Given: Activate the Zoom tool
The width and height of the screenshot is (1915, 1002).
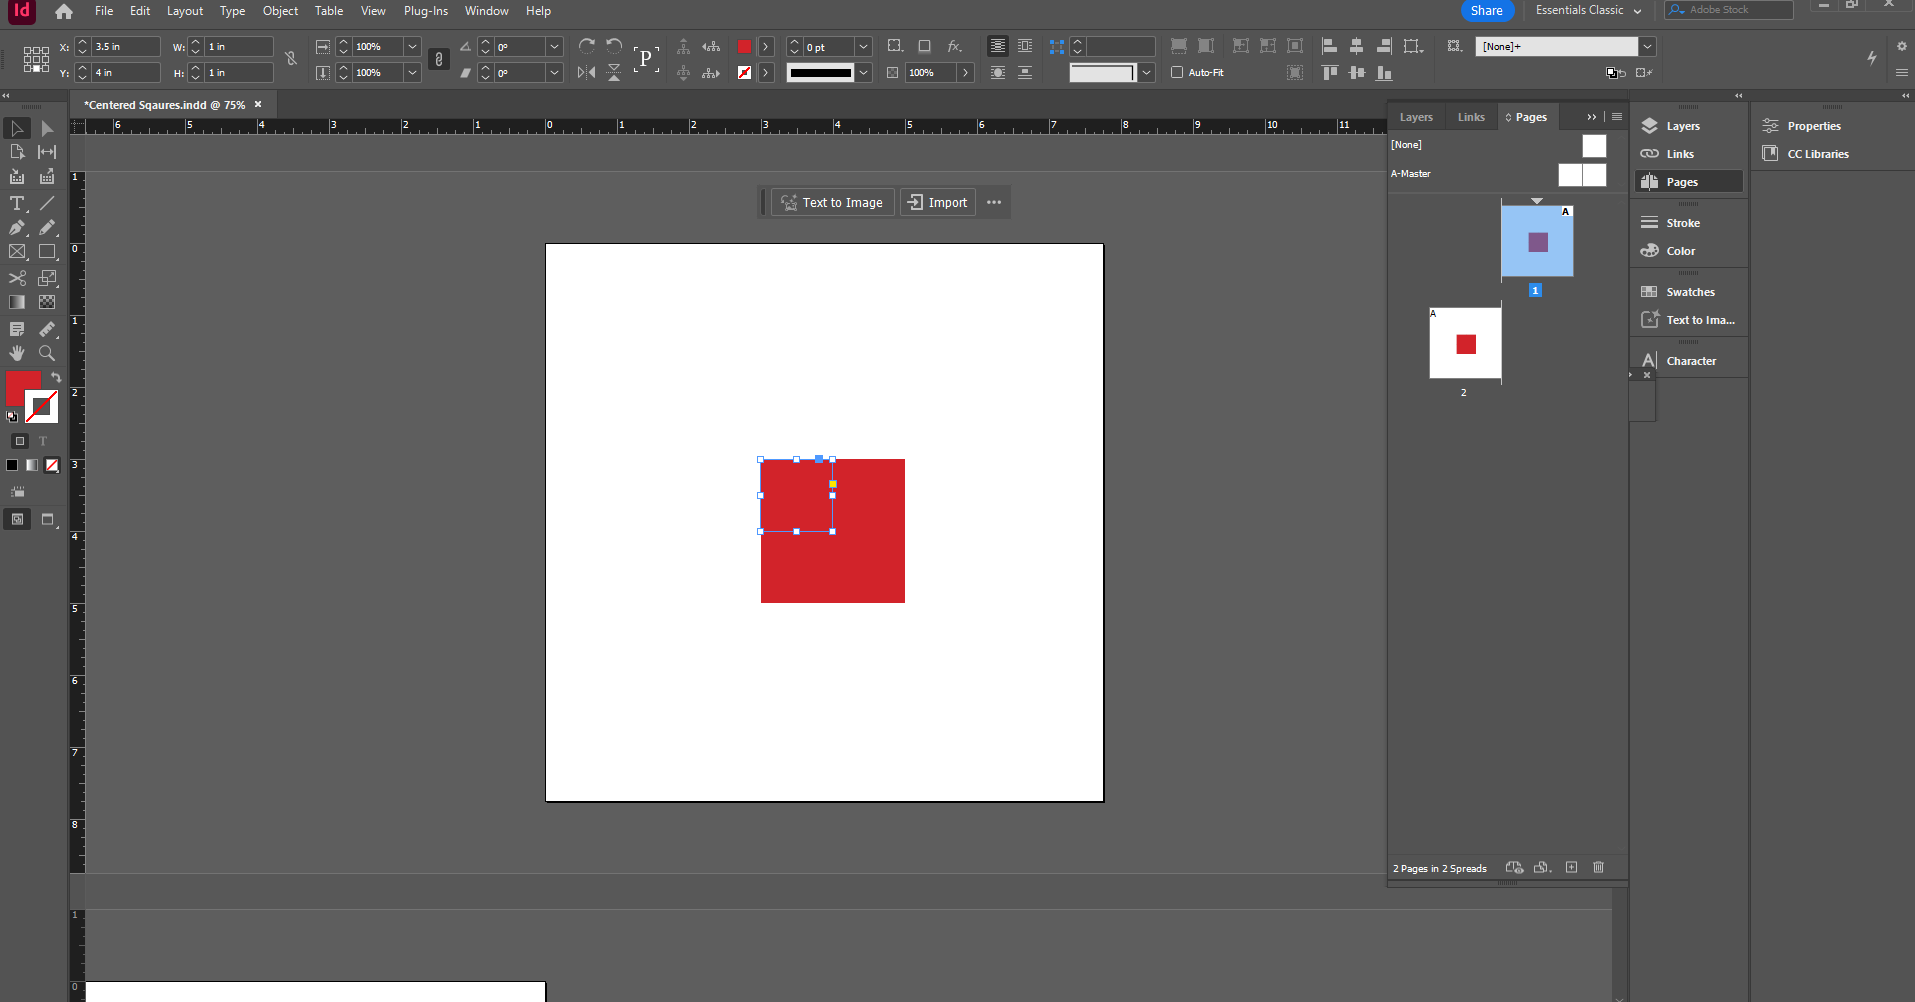Looking at the screenshot, I should 46,353.
